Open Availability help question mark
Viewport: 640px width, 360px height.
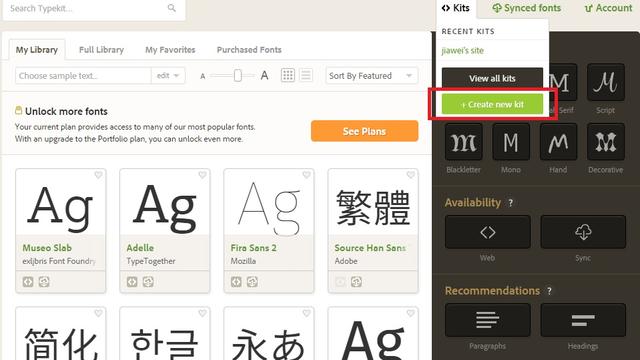[510, 203]
